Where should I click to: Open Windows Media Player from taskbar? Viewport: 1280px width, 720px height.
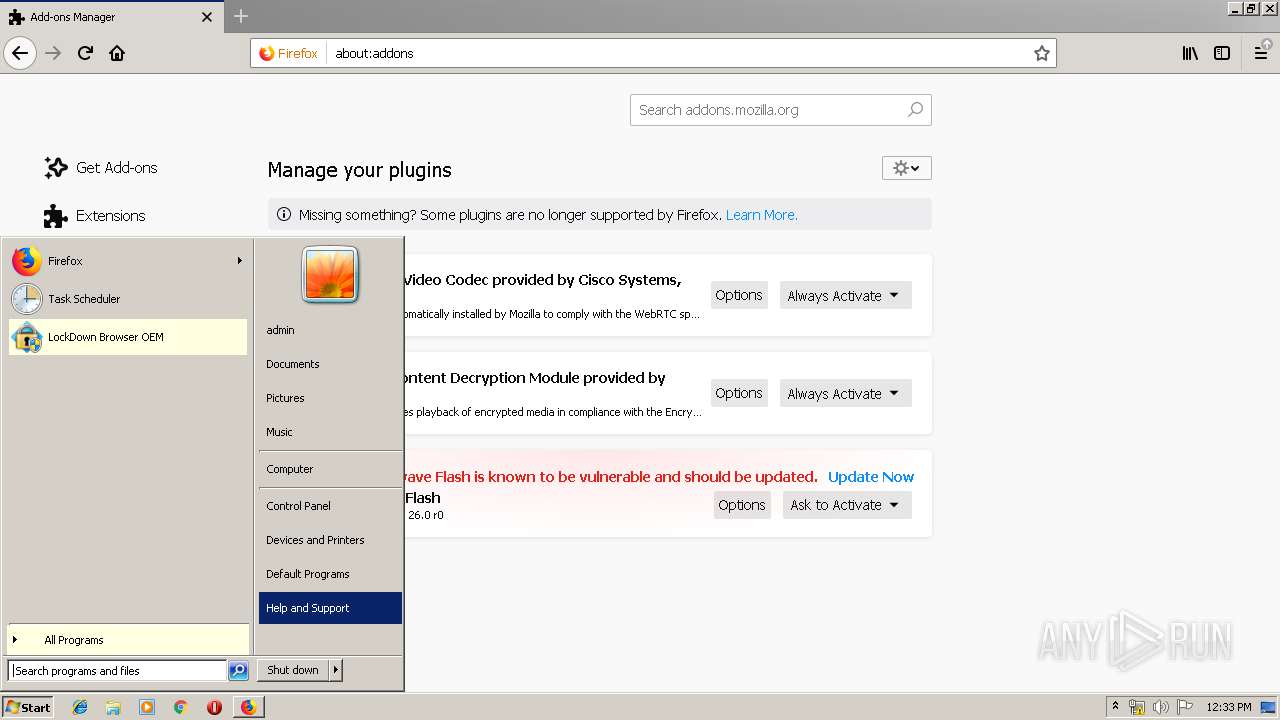[x=147, y=707]
